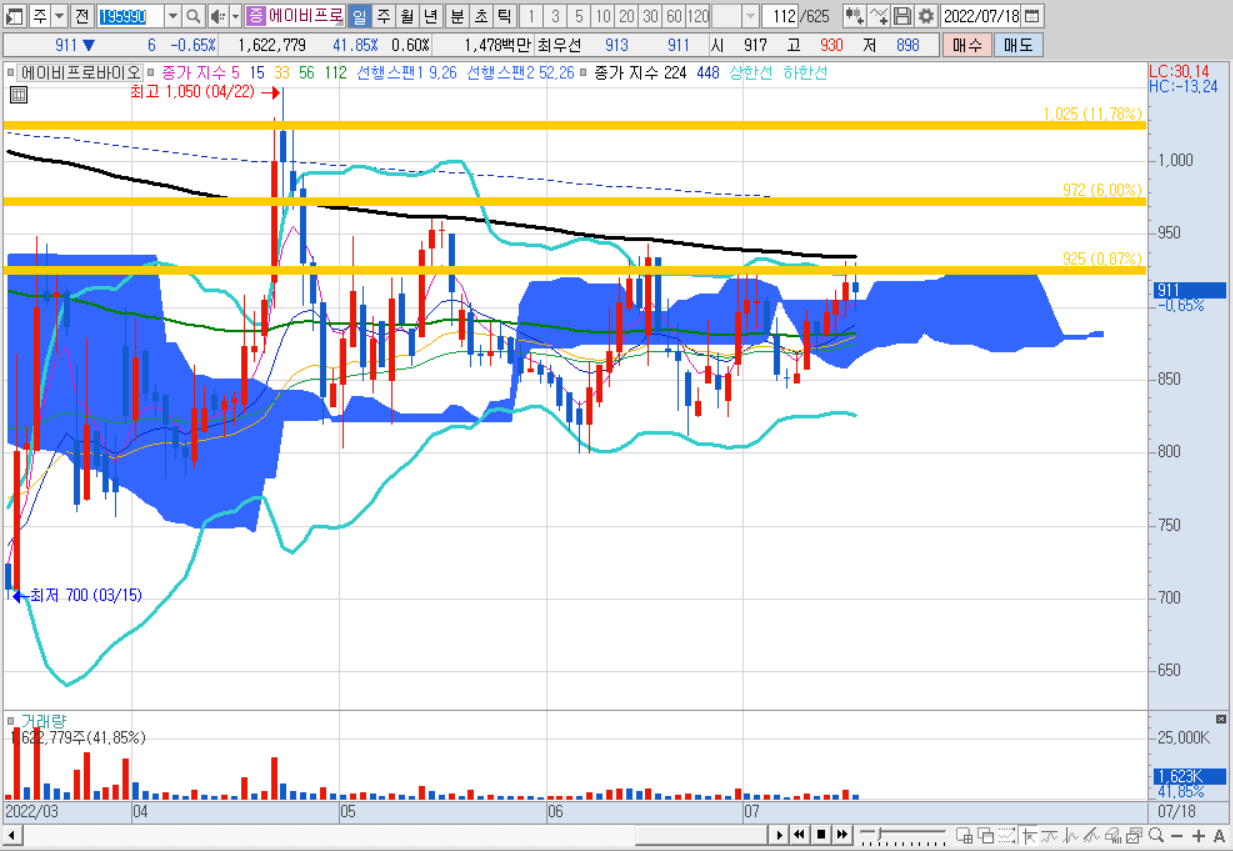1233x851 pixels.
Task: Open the stock search magnifier icon
Action: pos(192,16)
